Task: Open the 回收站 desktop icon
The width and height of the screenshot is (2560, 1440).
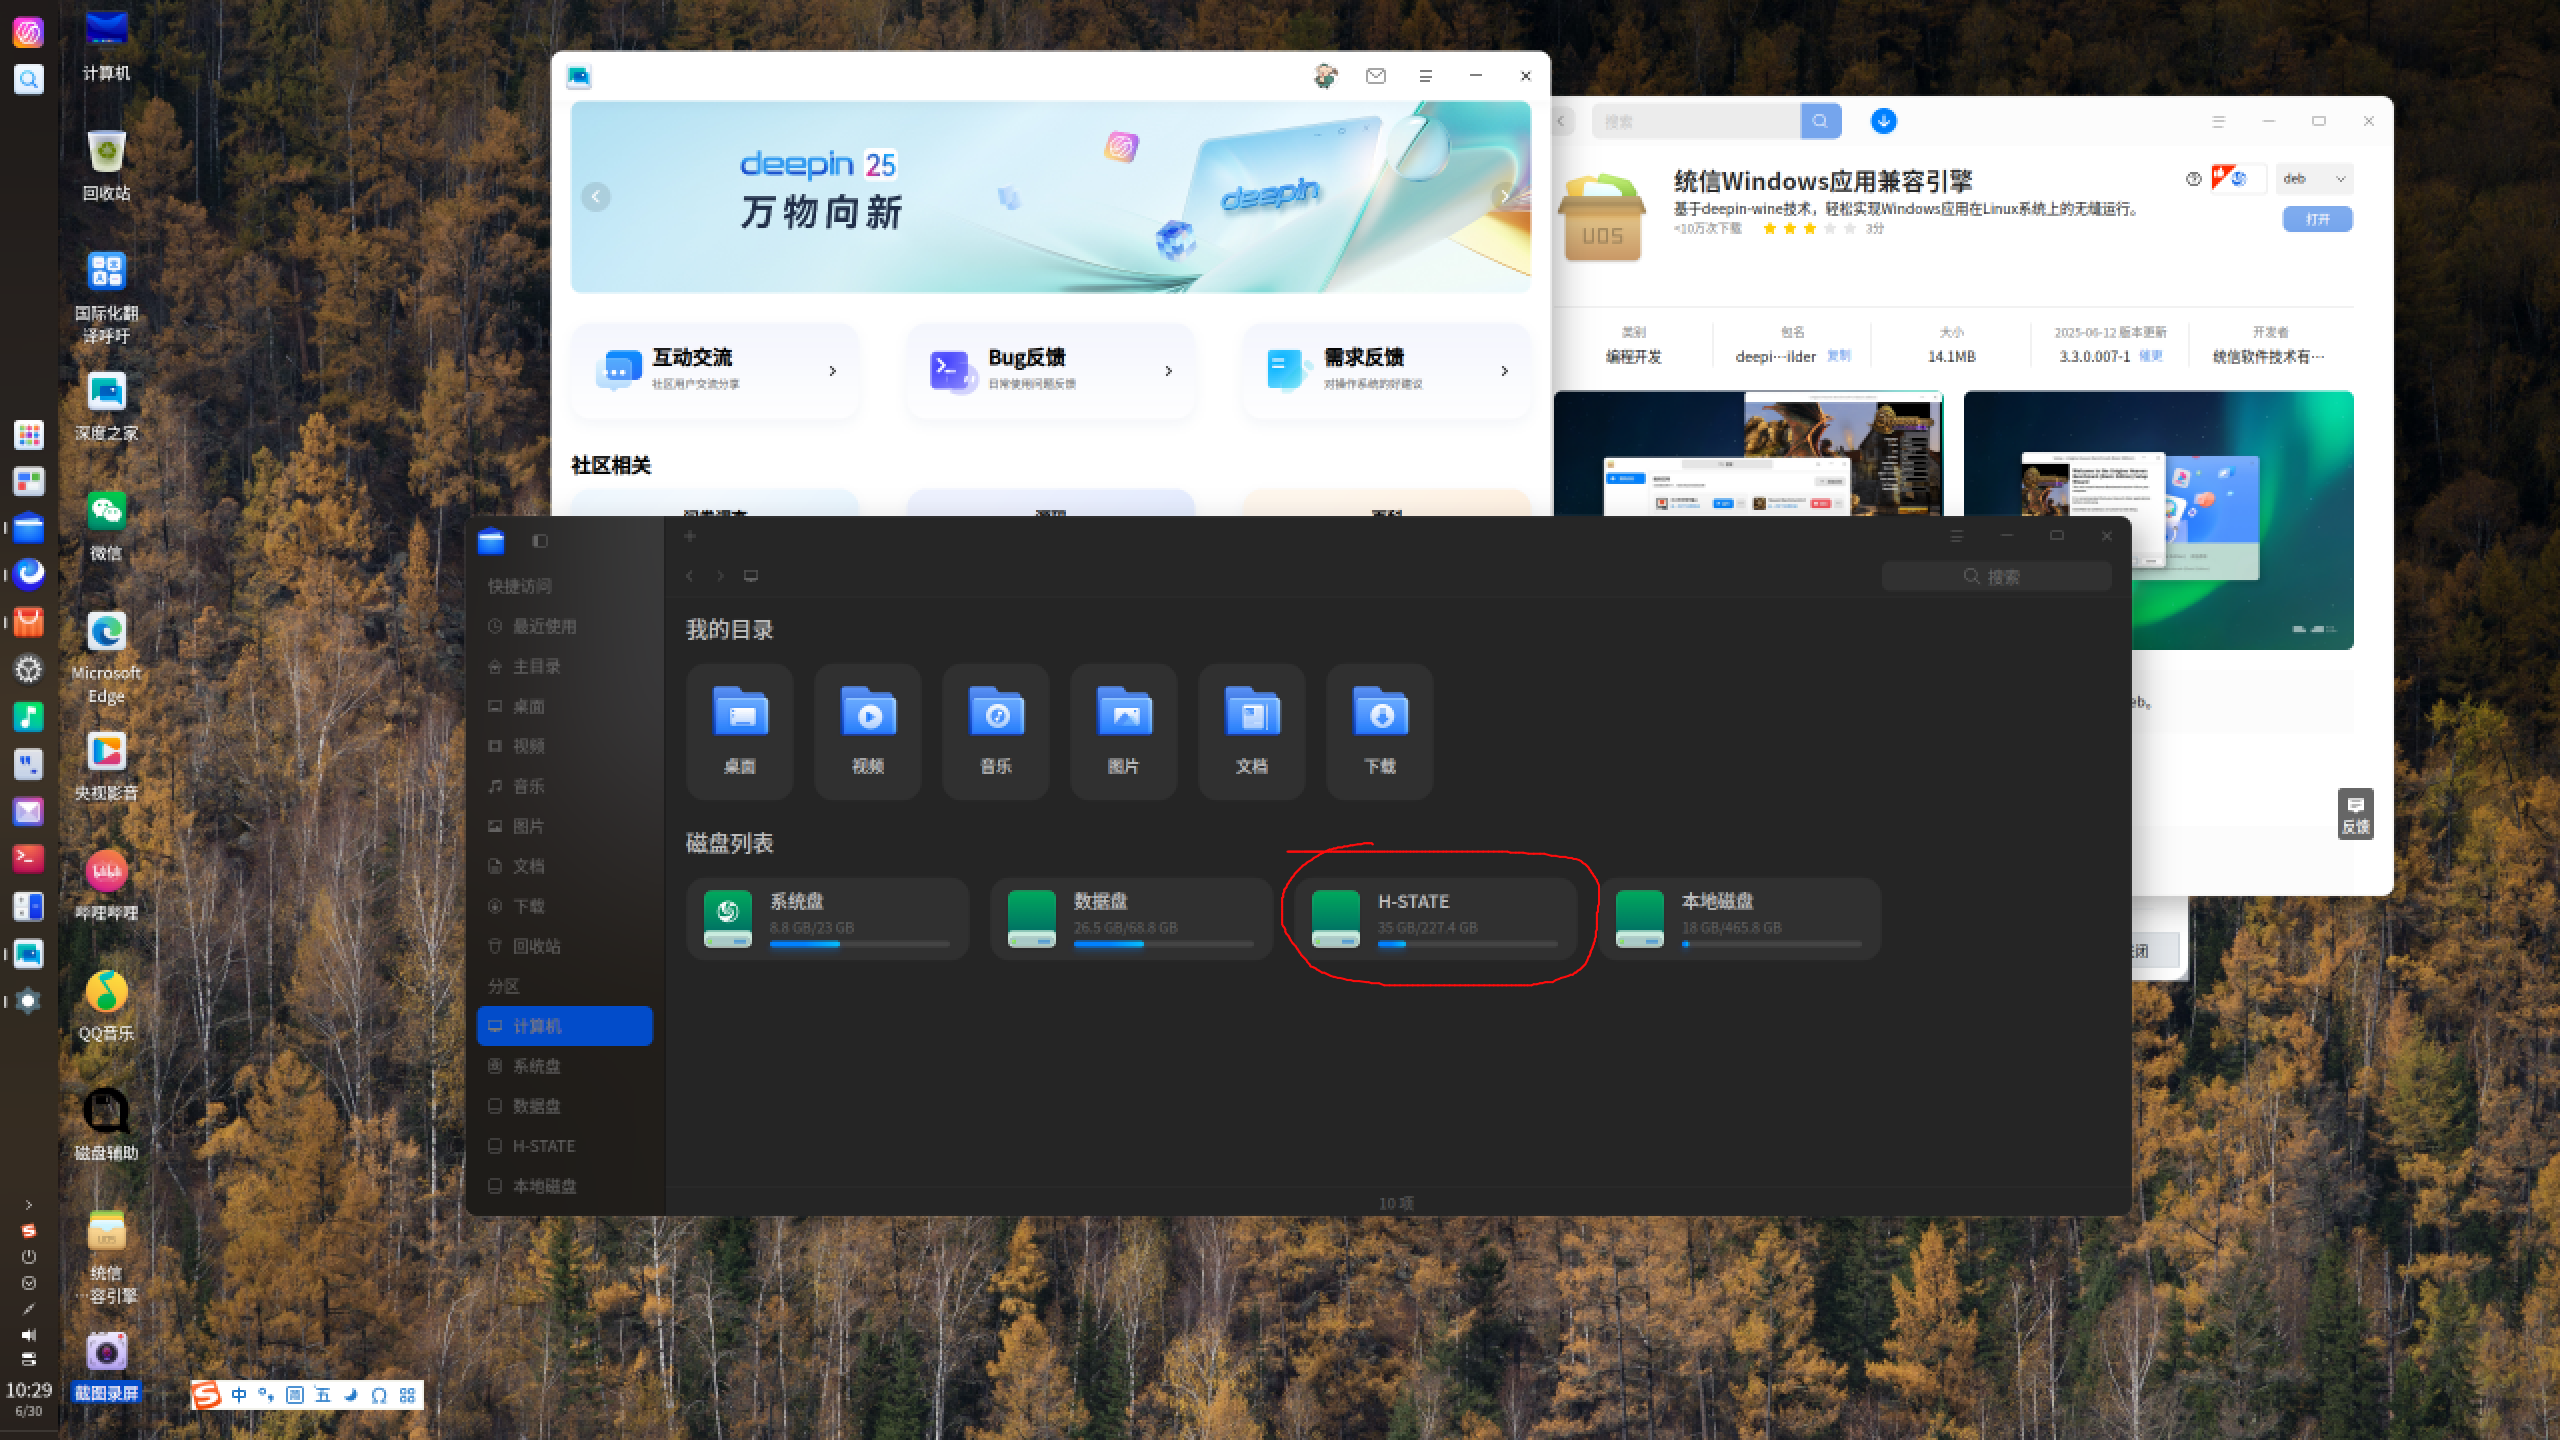Action: click(x=106, y=165)
